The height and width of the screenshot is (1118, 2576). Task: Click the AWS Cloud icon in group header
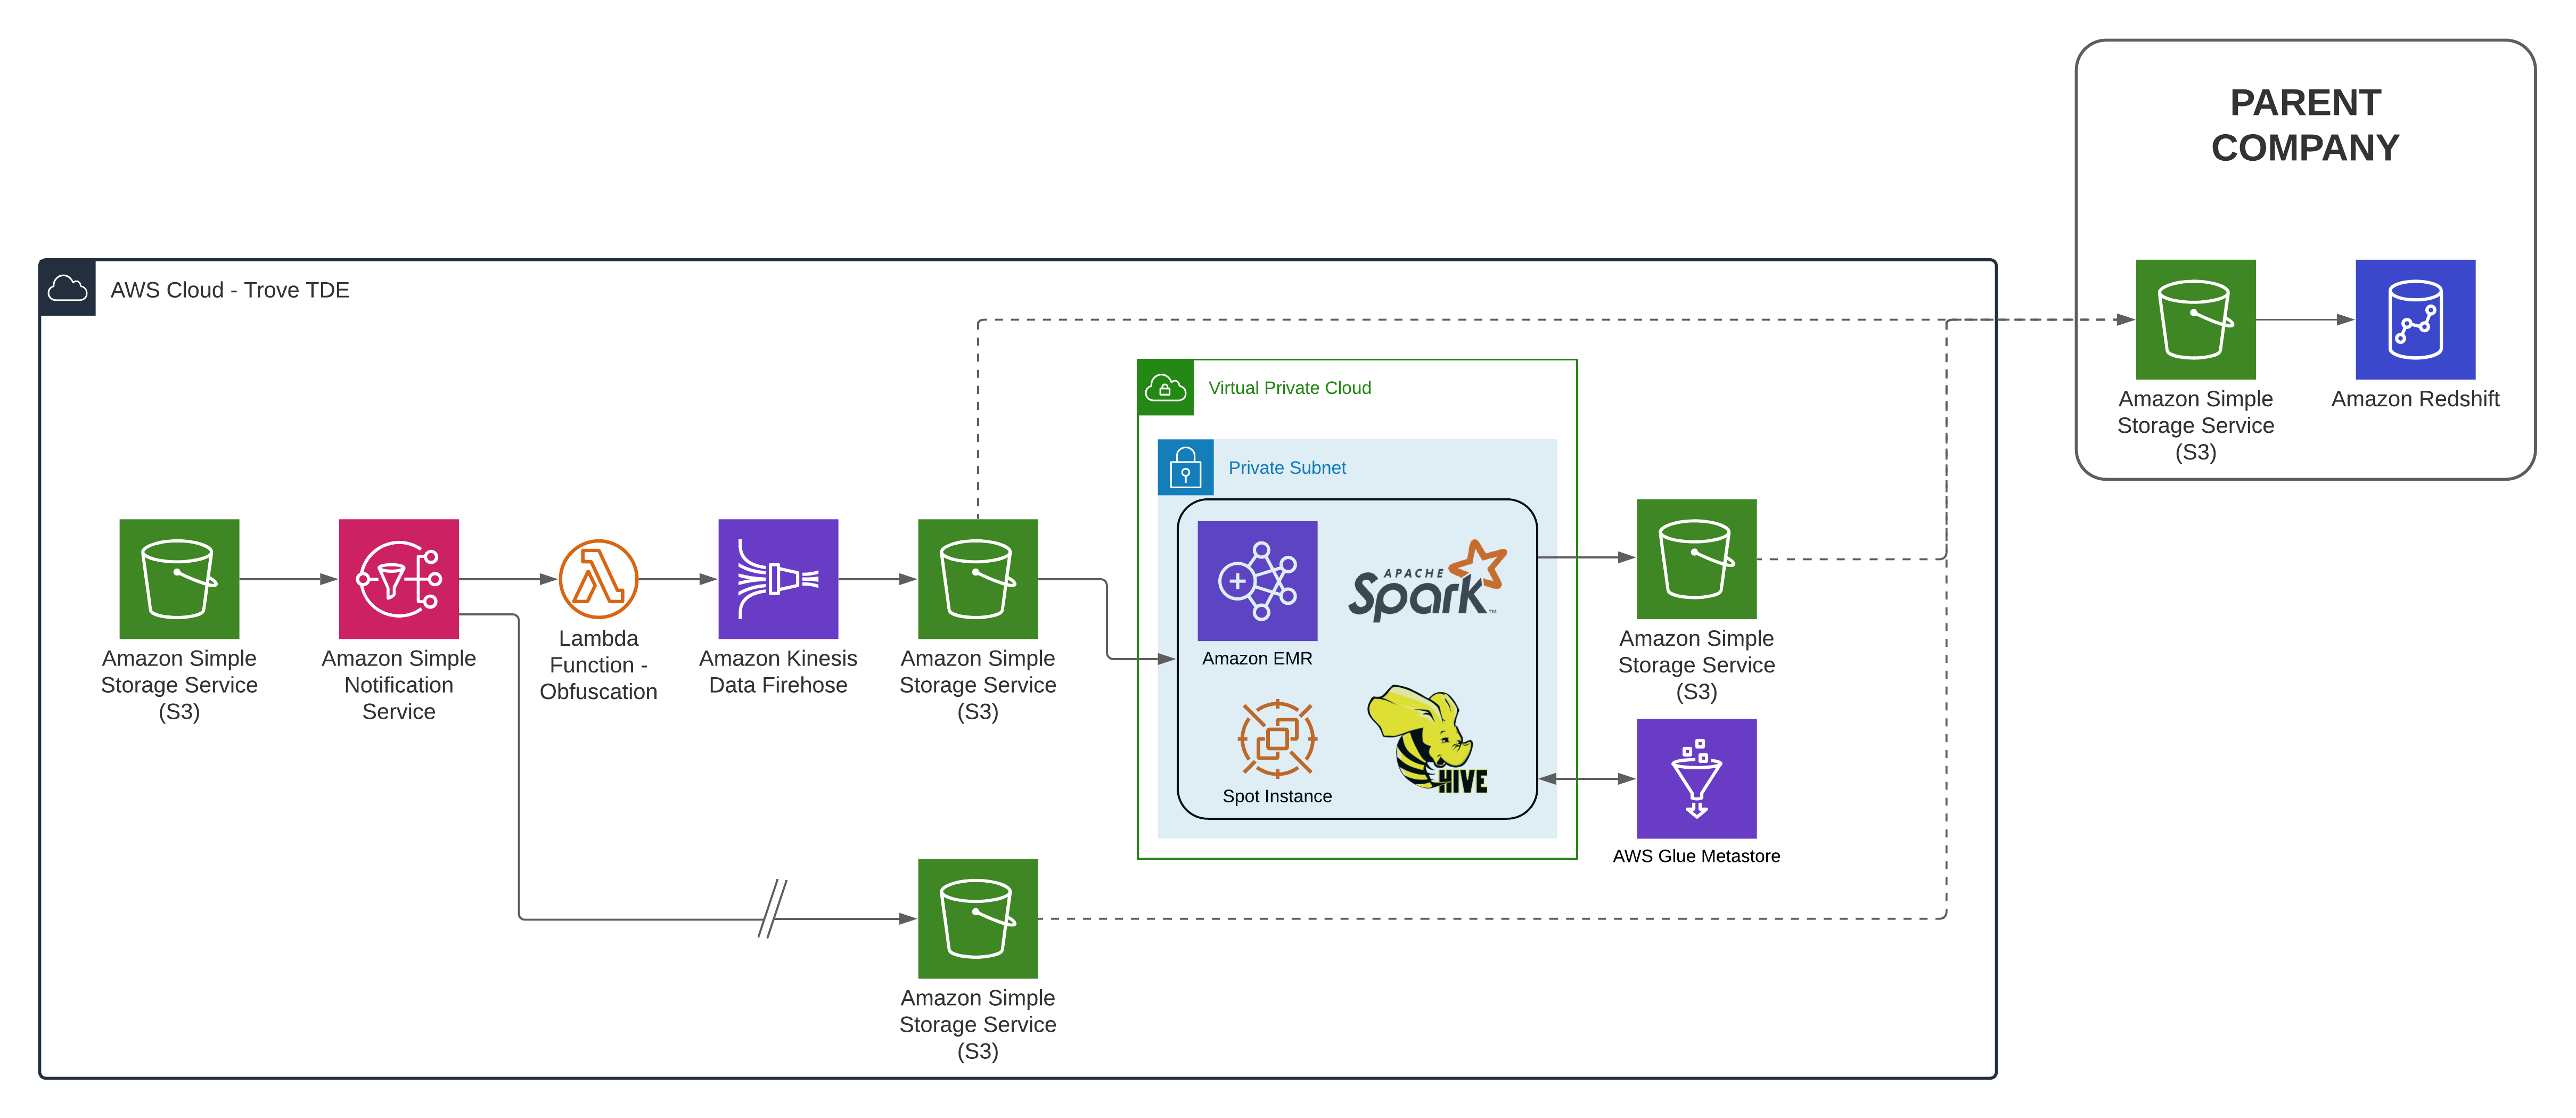click(67, 288)
